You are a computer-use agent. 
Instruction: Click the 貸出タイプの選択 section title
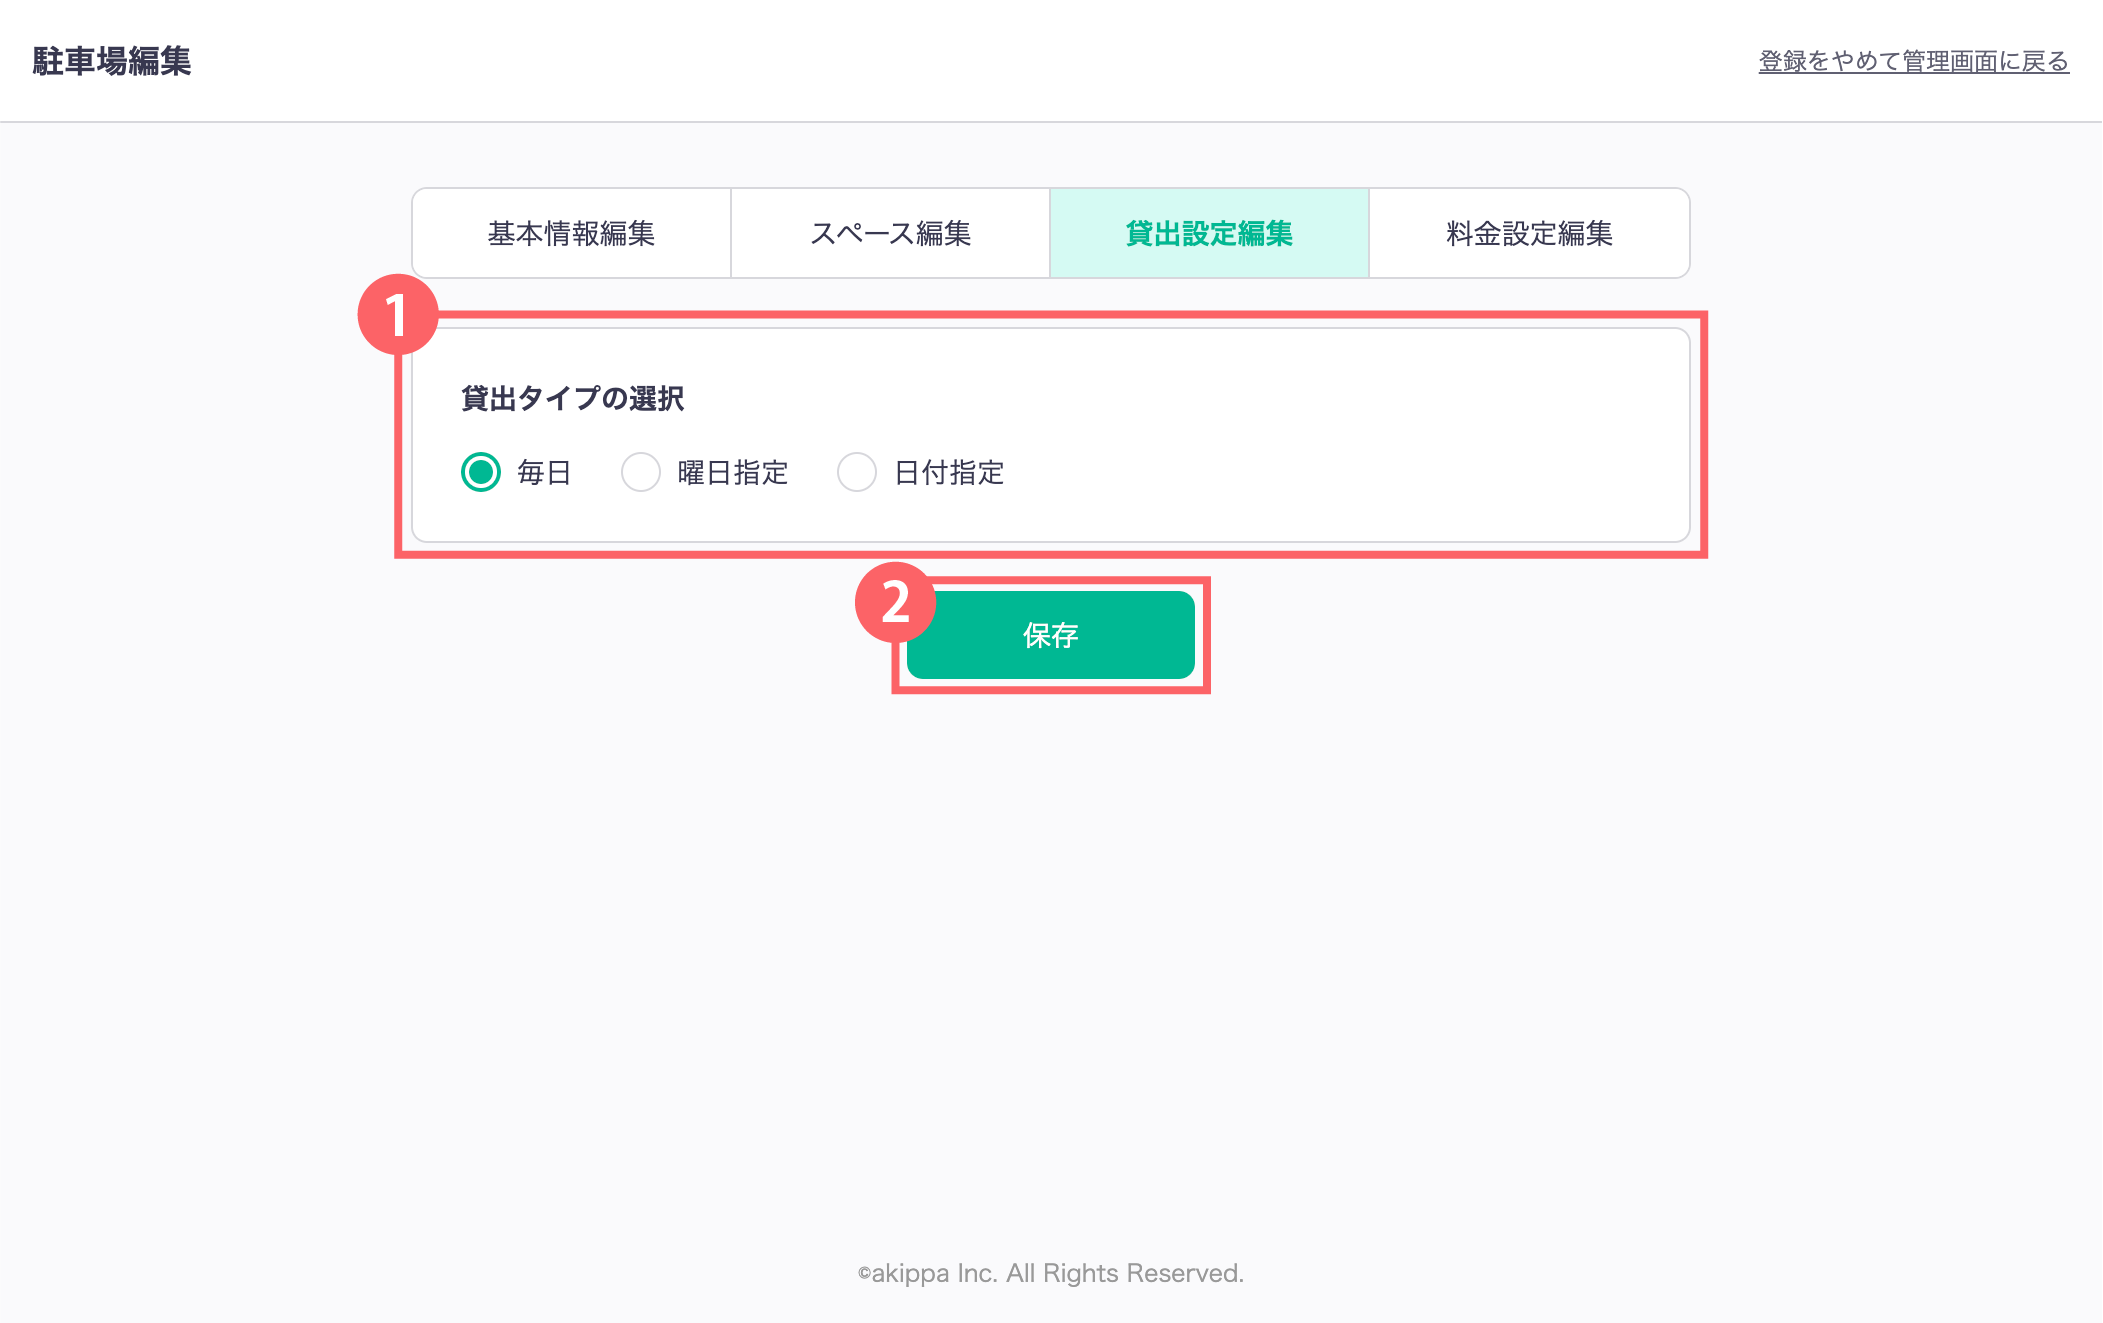click(573, 398)
